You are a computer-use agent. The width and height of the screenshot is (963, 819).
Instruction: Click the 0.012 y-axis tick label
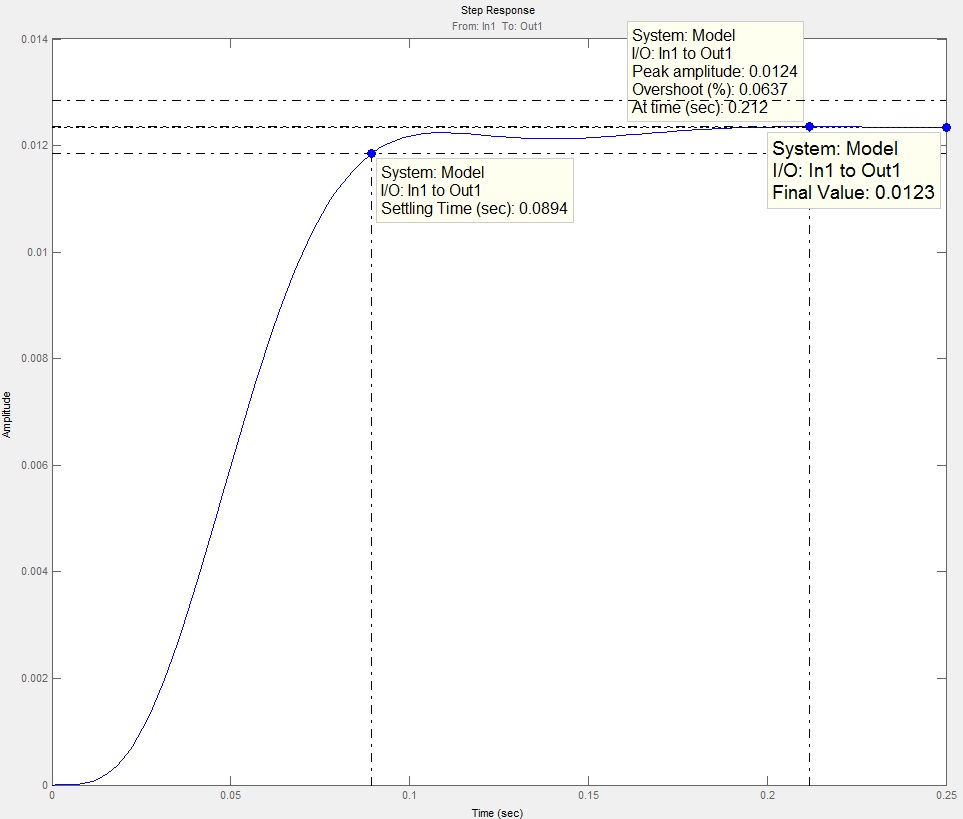[34, 146]
